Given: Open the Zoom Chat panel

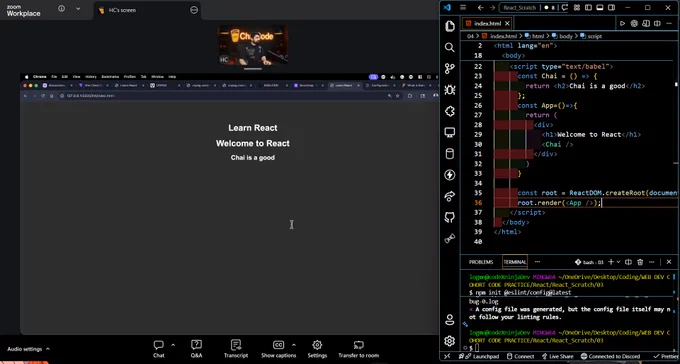Looking at the screenshot, I should coord(159,349).
